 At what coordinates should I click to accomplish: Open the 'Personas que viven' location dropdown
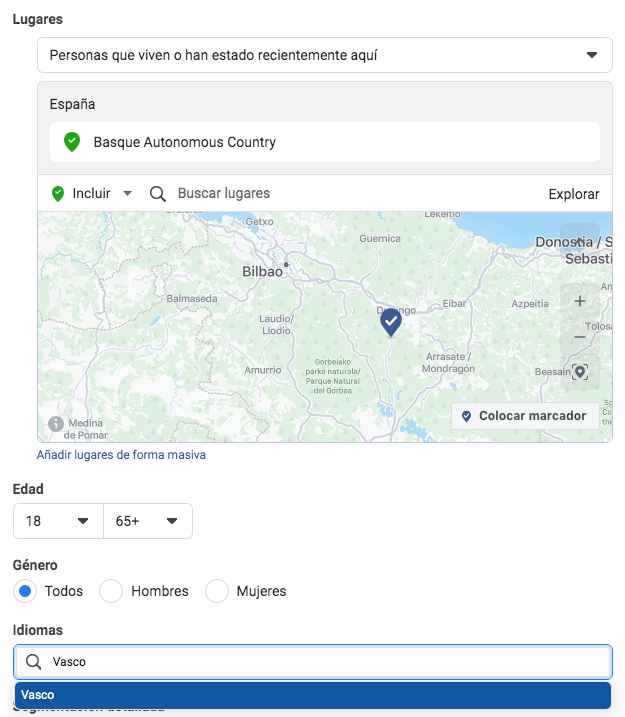click(x=324, y=55)
